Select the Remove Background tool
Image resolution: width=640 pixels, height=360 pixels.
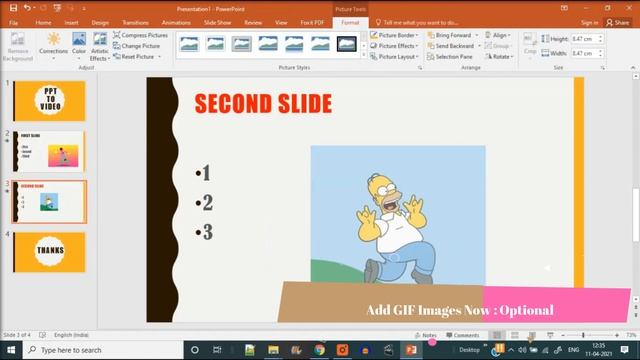coord(18,47)
